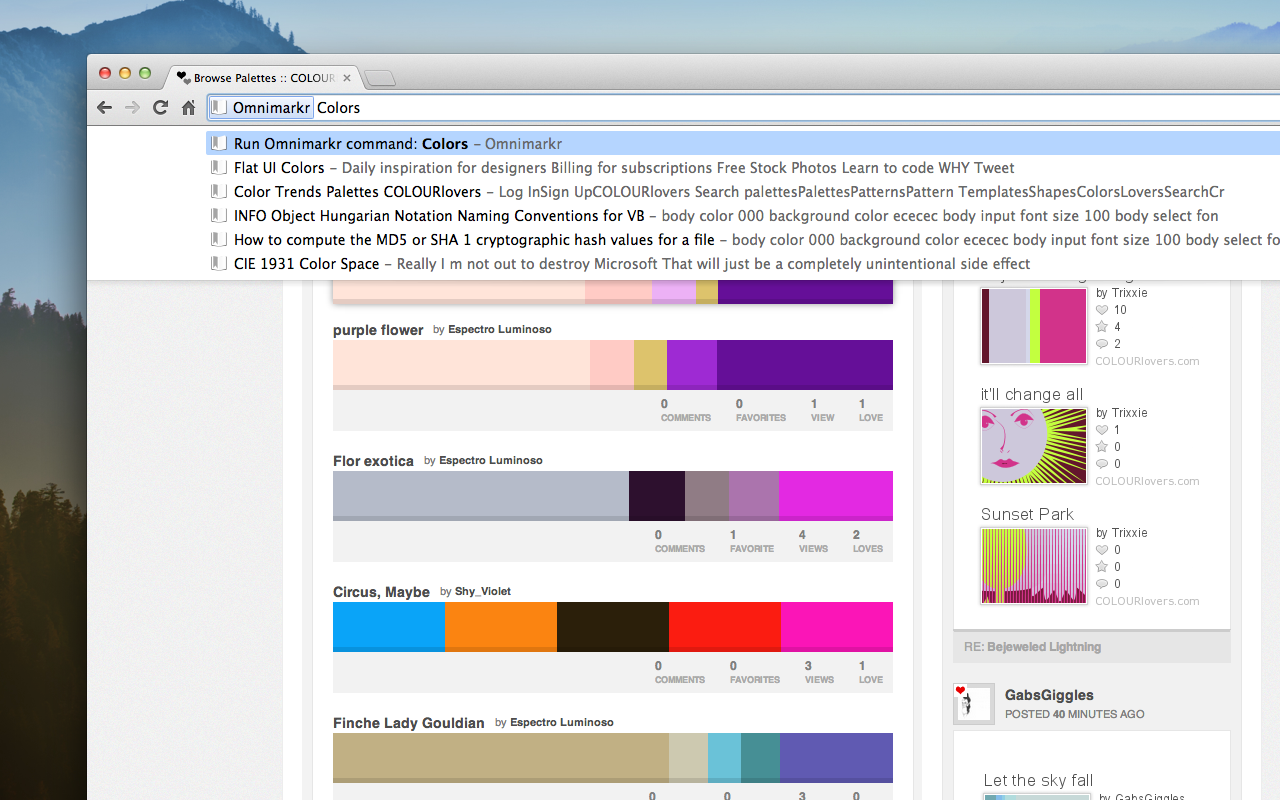This screenshot has width=1280, height=800.
Task: Click the star icon showing 4 favorites
Action: coord(1102,327)
